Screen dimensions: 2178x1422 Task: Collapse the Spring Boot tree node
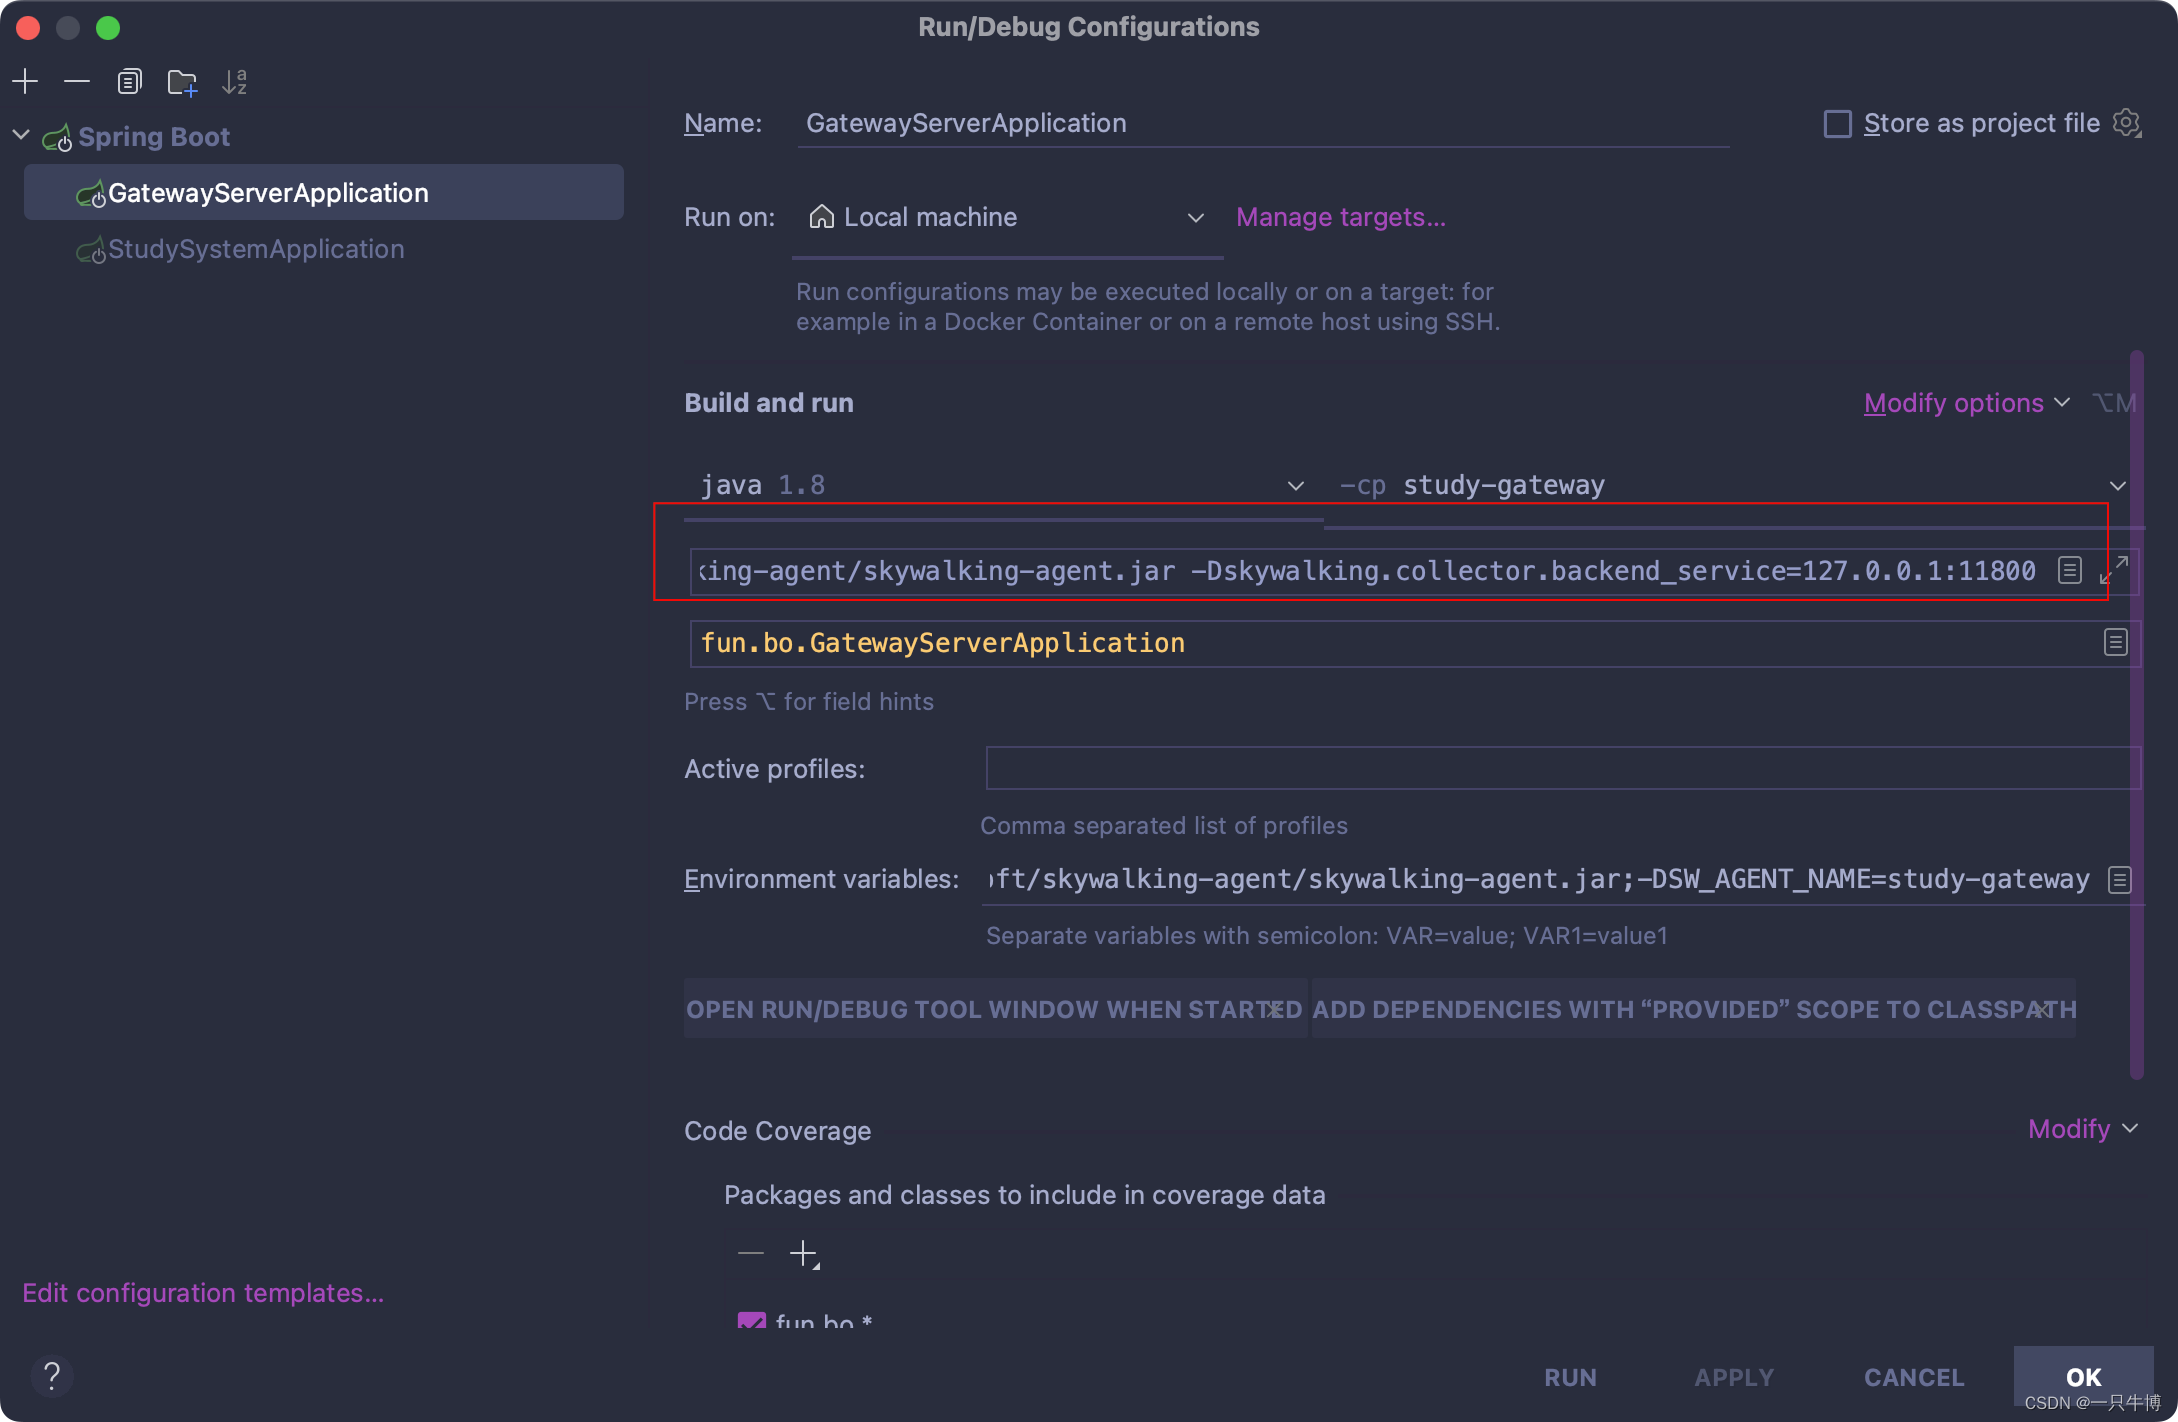(21, 136)
